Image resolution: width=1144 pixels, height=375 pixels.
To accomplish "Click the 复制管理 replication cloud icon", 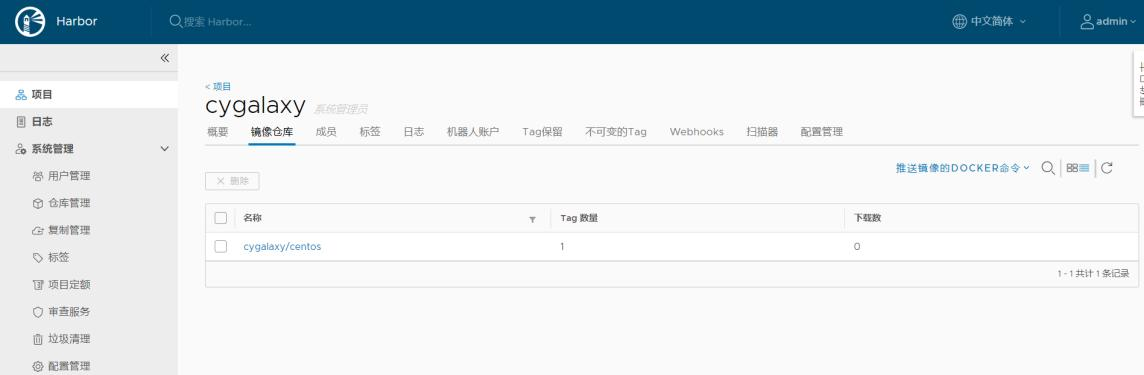I will [x=38, y=231].
